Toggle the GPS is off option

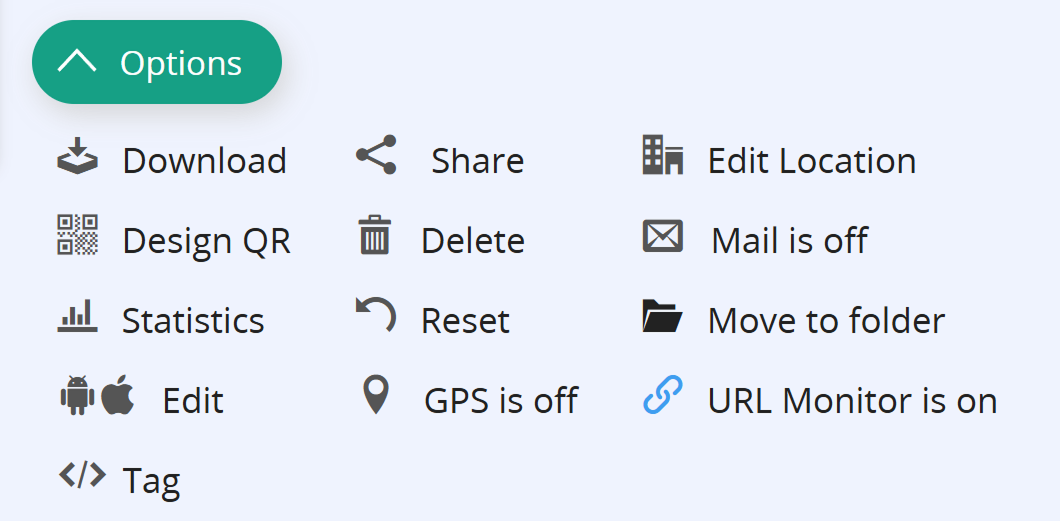click(x=500, y=401)
